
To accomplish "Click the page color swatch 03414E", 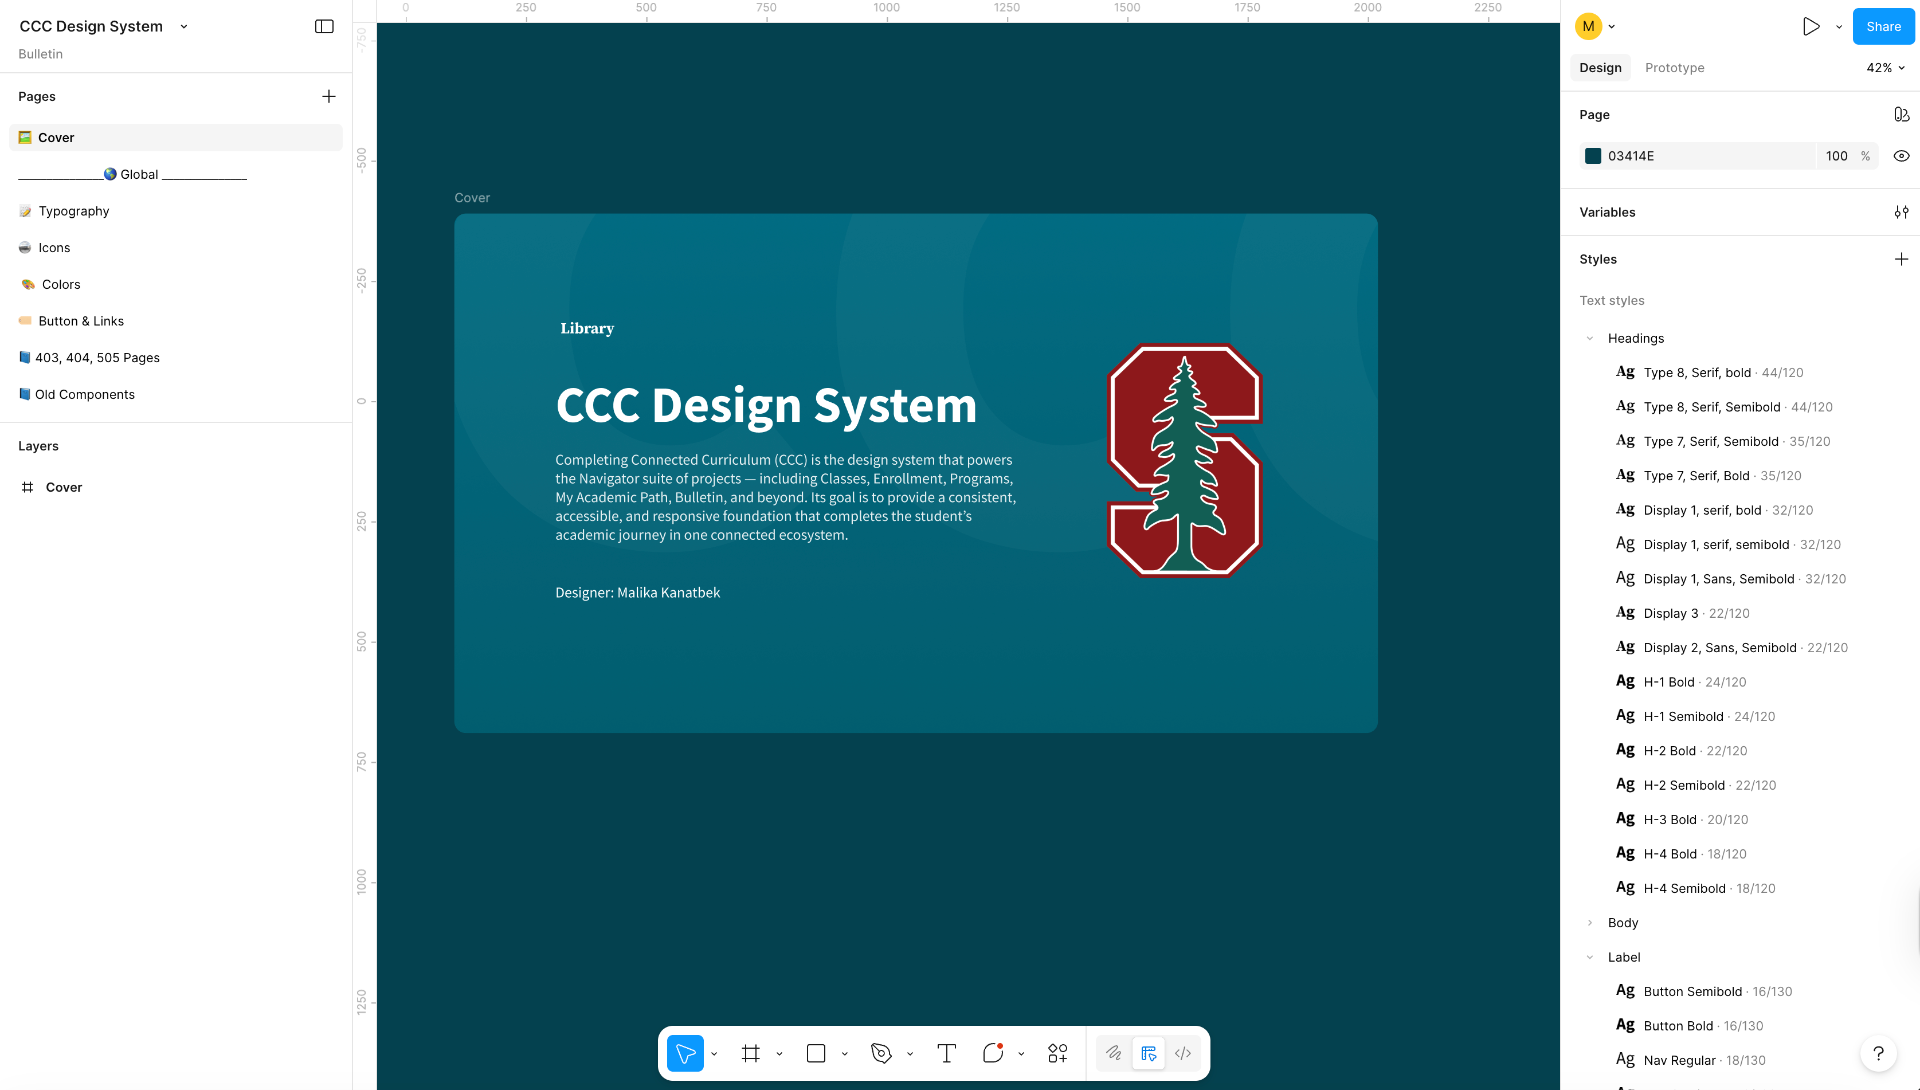I will [x=1593, y=156].
